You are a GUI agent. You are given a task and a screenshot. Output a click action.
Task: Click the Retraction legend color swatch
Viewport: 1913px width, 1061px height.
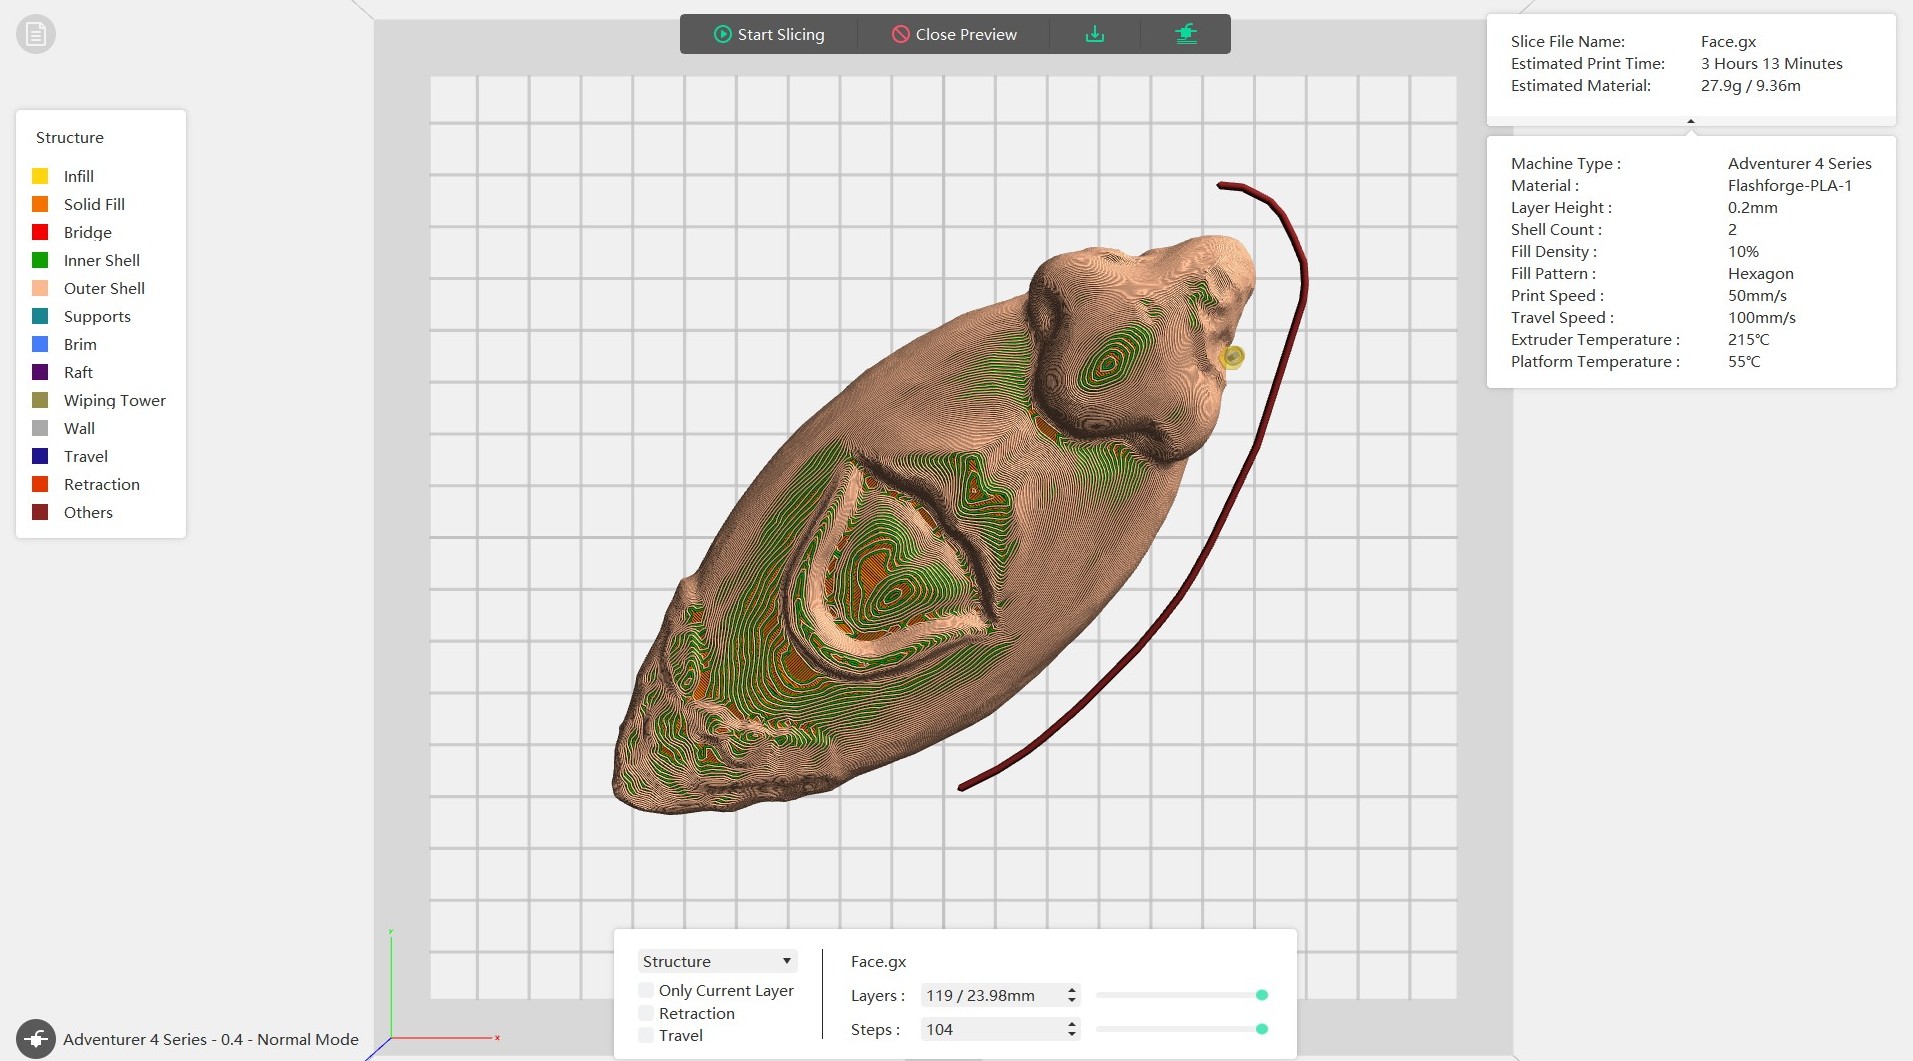(40, 484)
